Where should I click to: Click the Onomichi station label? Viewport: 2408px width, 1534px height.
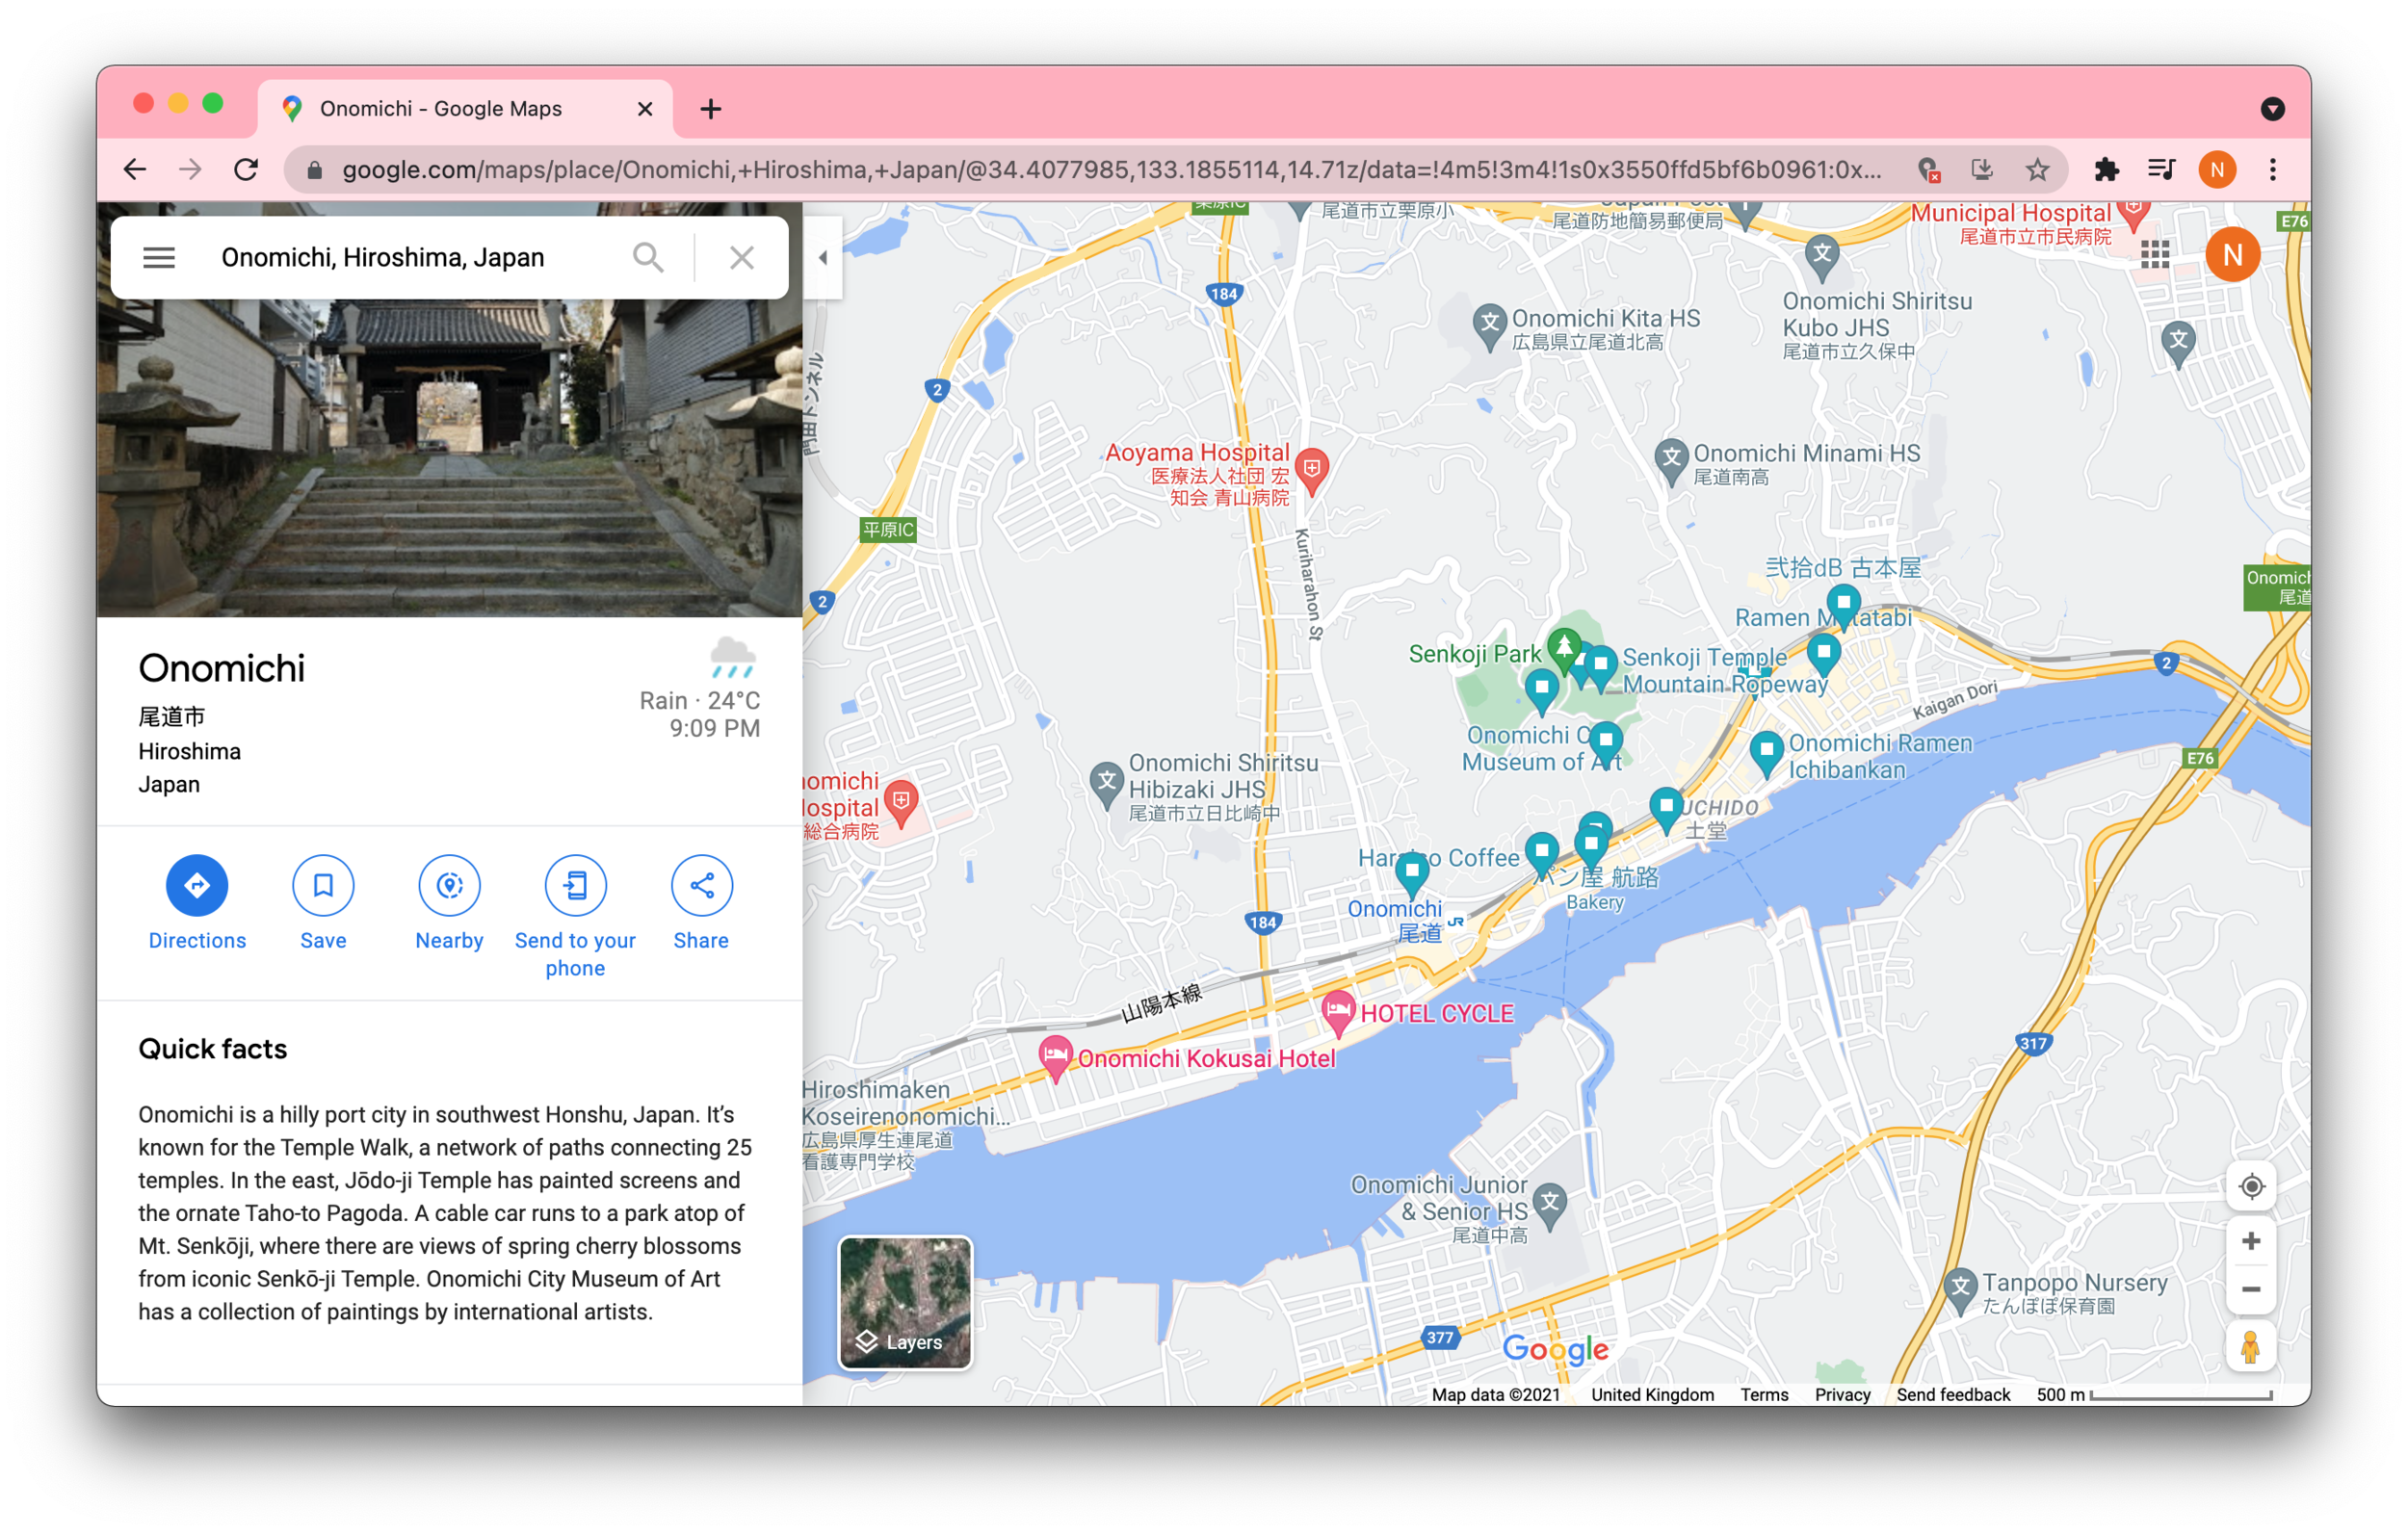(1396, 921)
